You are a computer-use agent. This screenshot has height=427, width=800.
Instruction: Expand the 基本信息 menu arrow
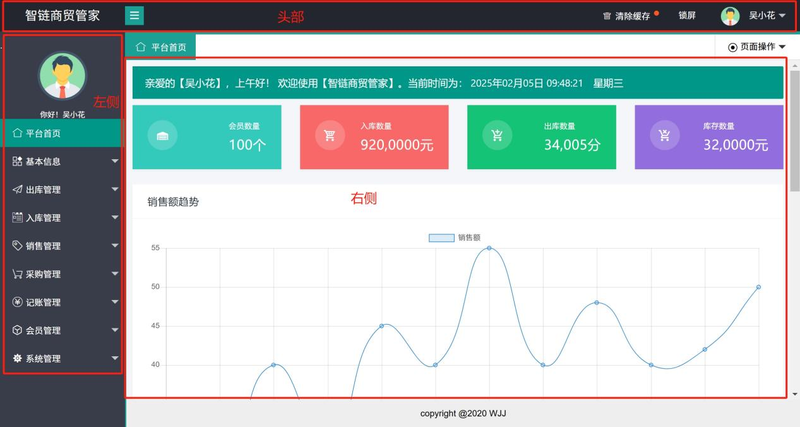[115, 161]
